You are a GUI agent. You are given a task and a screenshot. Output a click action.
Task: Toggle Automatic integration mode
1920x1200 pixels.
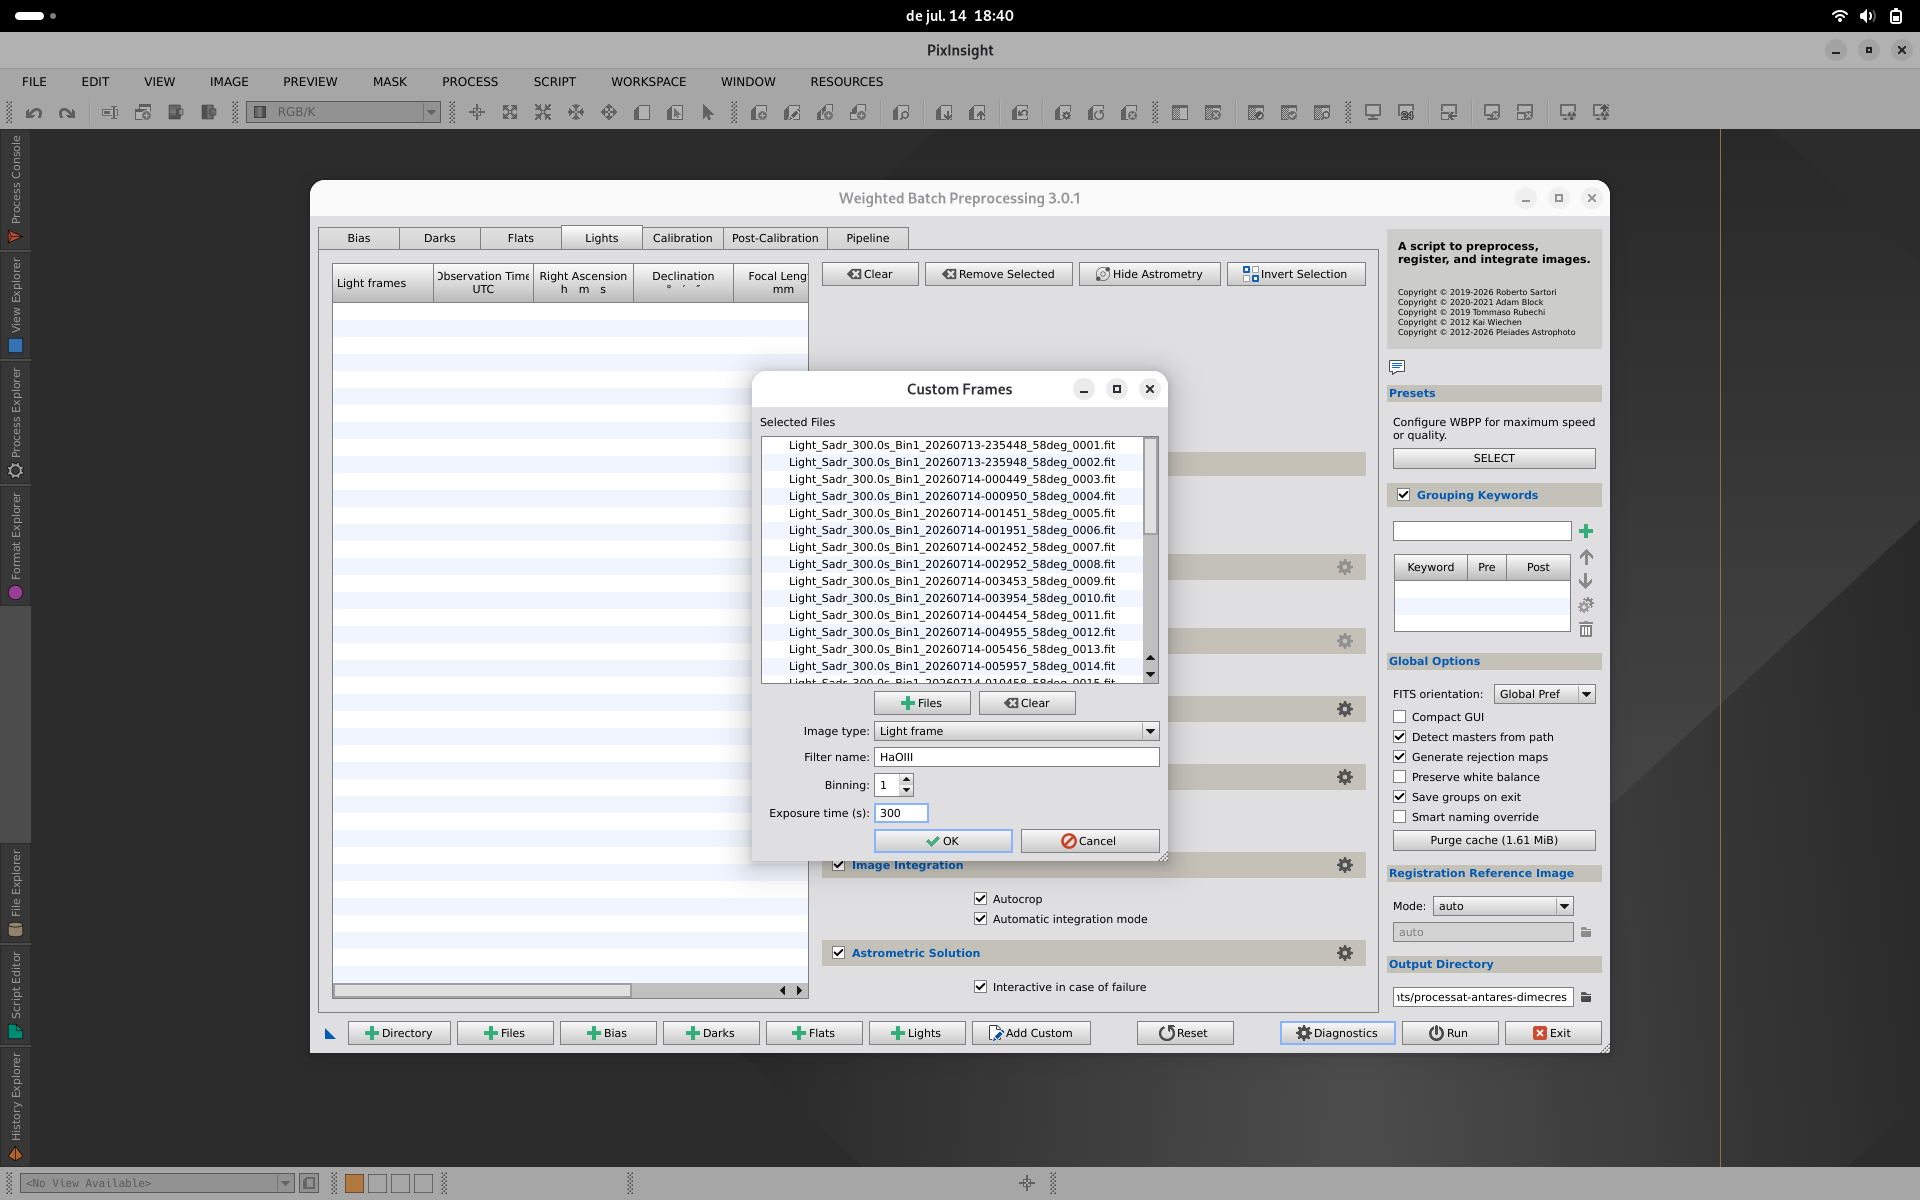click(981, 919)
